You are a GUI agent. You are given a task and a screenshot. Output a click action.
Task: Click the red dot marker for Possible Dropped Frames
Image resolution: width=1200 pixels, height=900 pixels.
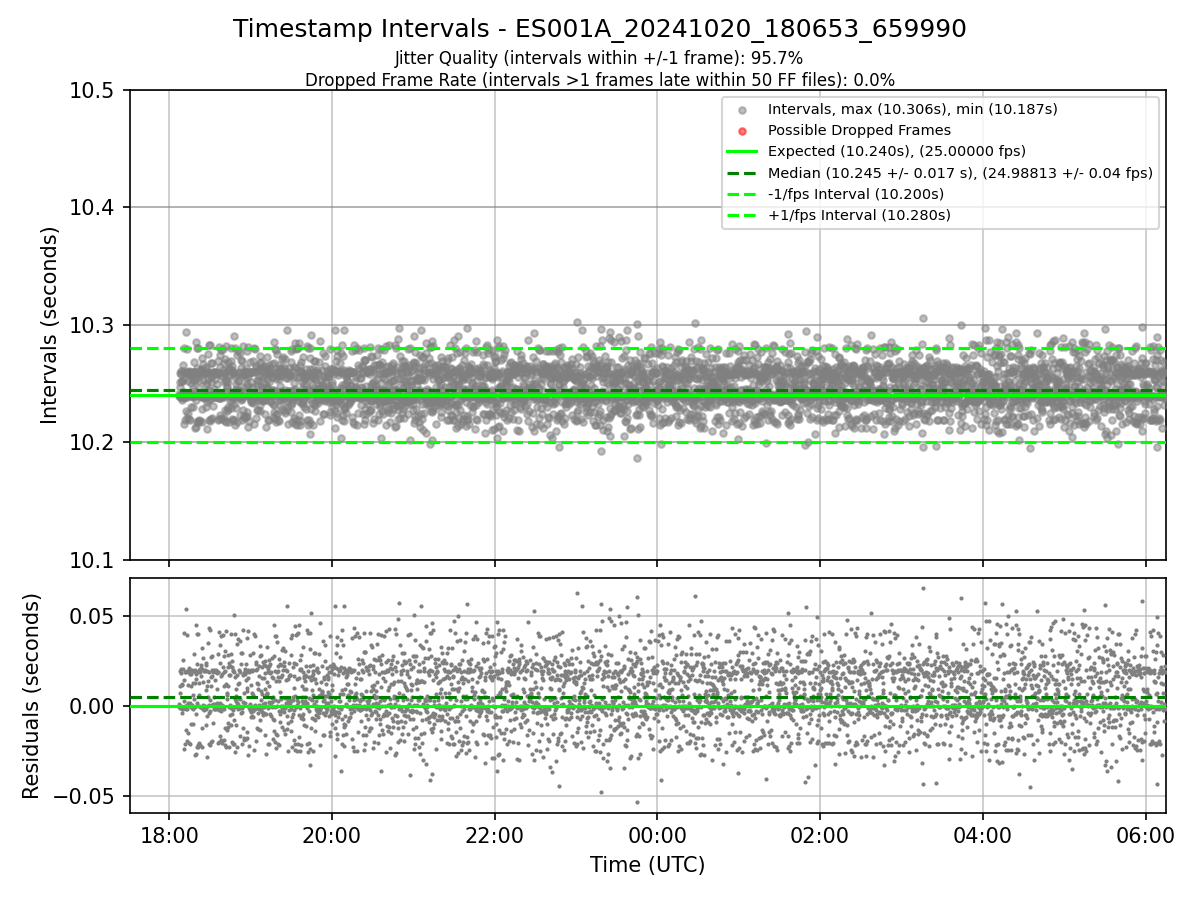741,131
